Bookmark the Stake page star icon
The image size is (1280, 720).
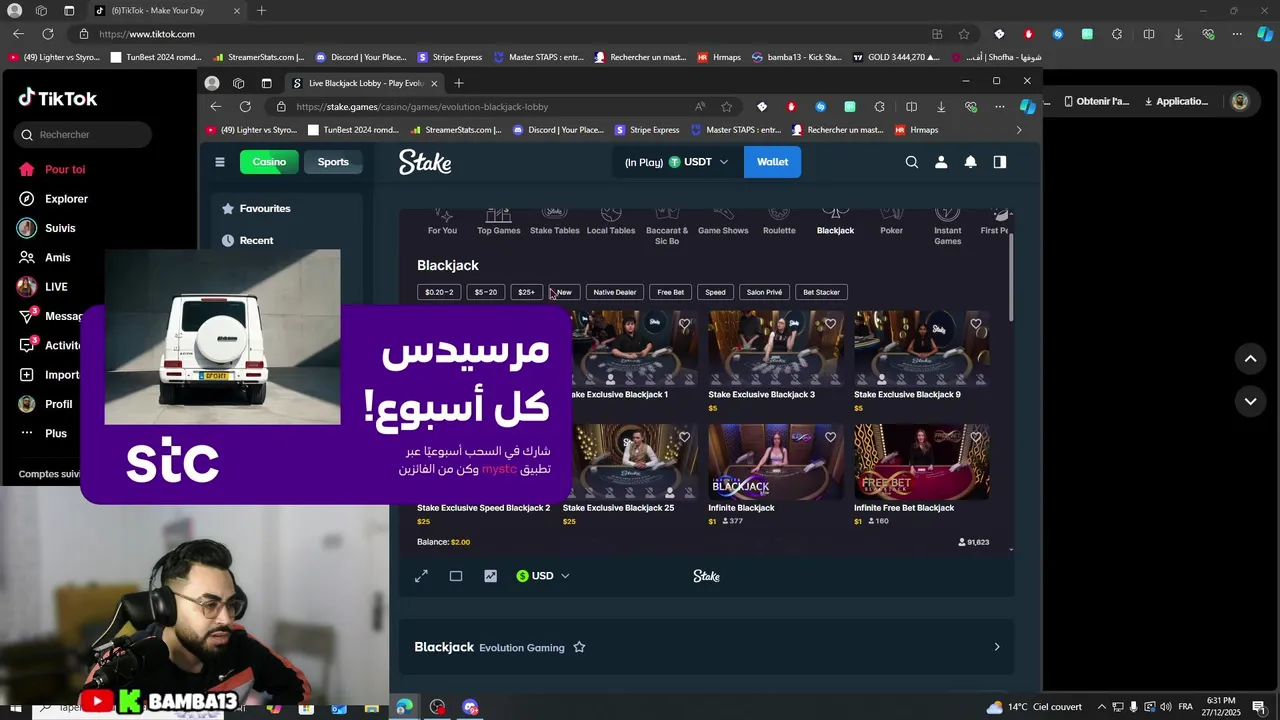click(x=726, y=107)
